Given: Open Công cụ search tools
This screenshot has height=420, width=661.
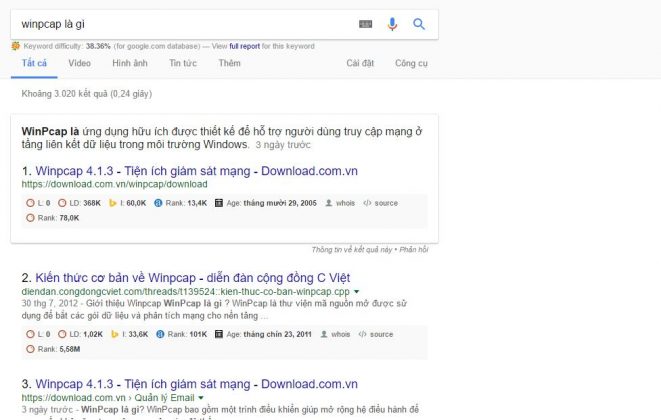Looking at the screenshot, I should click(411, 63).
